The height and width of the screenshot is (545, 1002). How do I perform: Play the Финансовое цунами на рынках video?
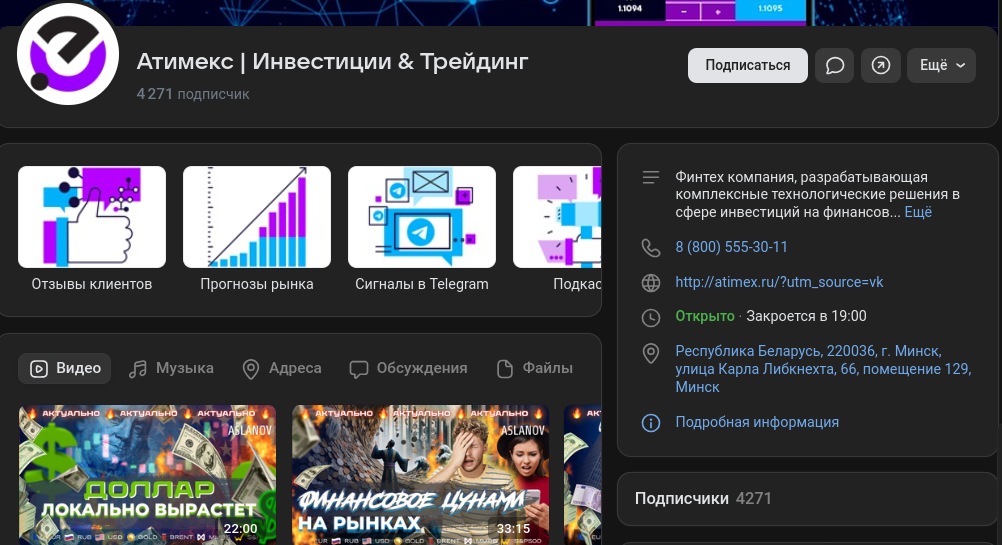(420, 475)
